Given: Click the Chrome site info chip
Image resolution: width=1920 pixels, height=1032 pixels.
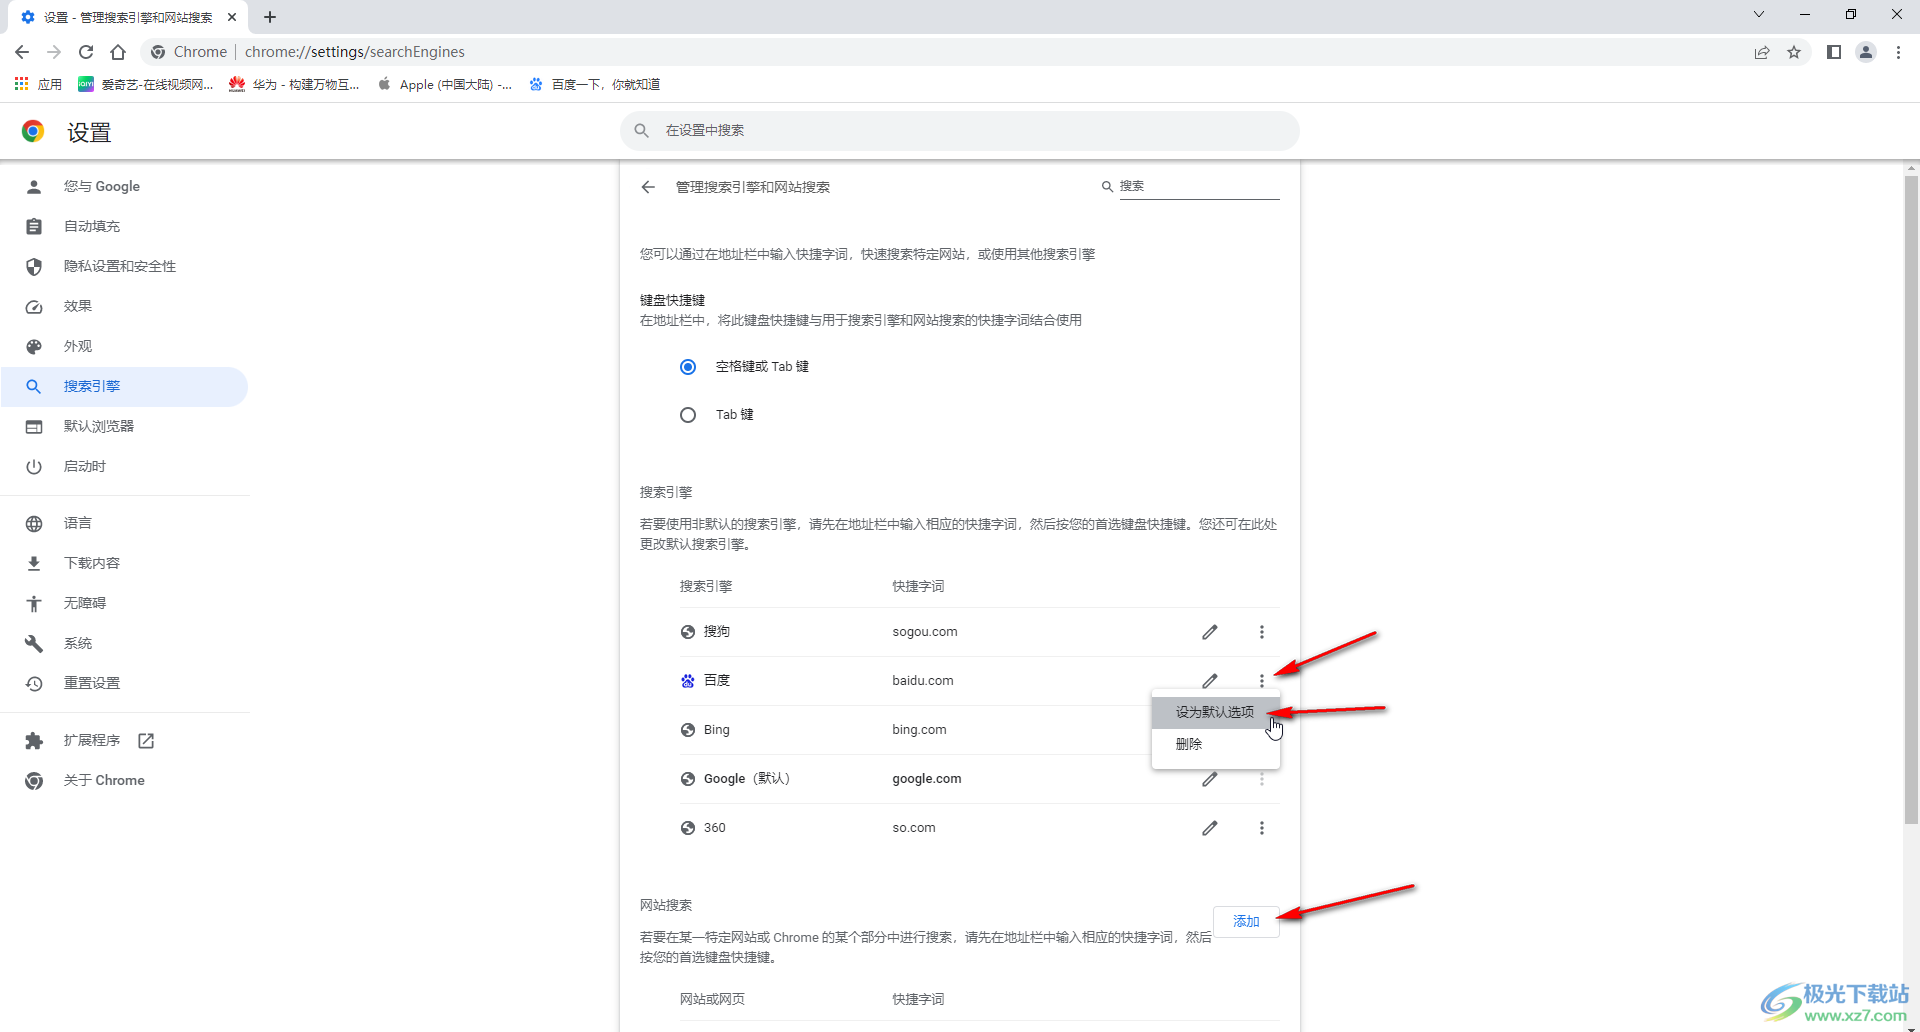Looking at the screenshot, I should point(190,52).
